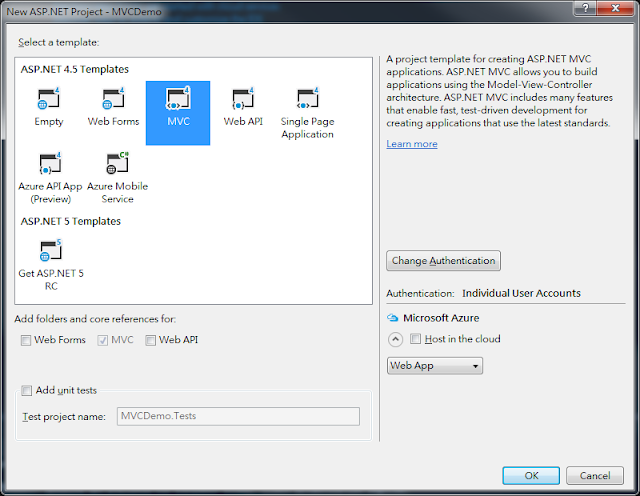Click the Individual User Accounts text
640x496 pixels.
tap(521, 293)
